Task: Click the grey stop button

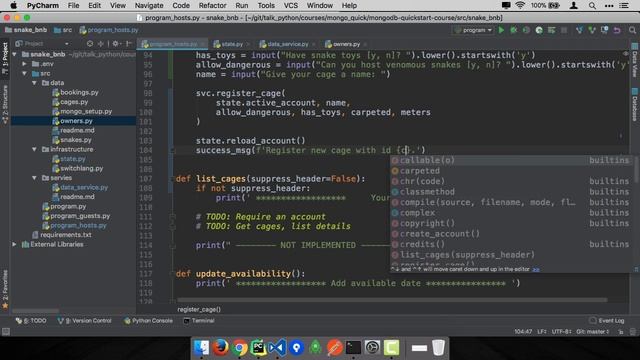Action: [564, 30]
